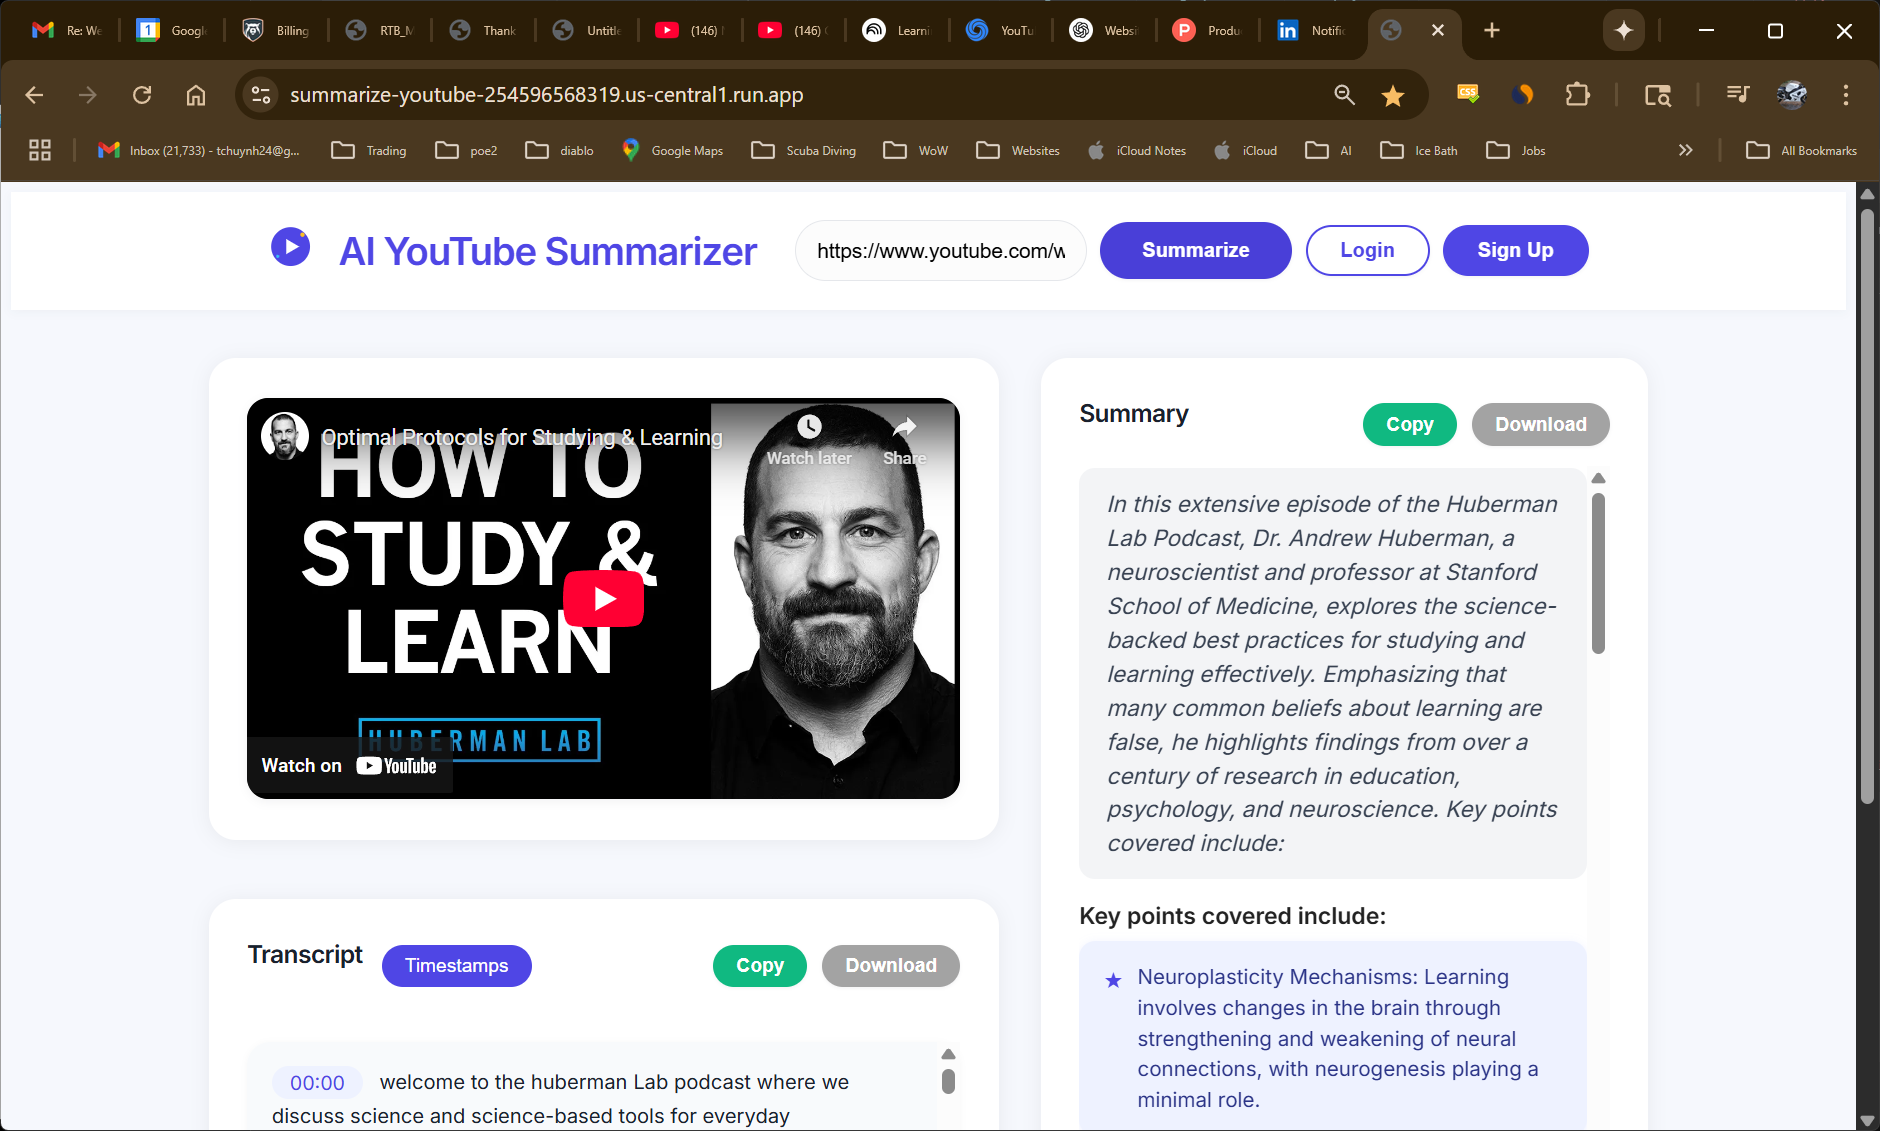
Task: Open the All Bookmarks folder
Action: click(1801, 150)
